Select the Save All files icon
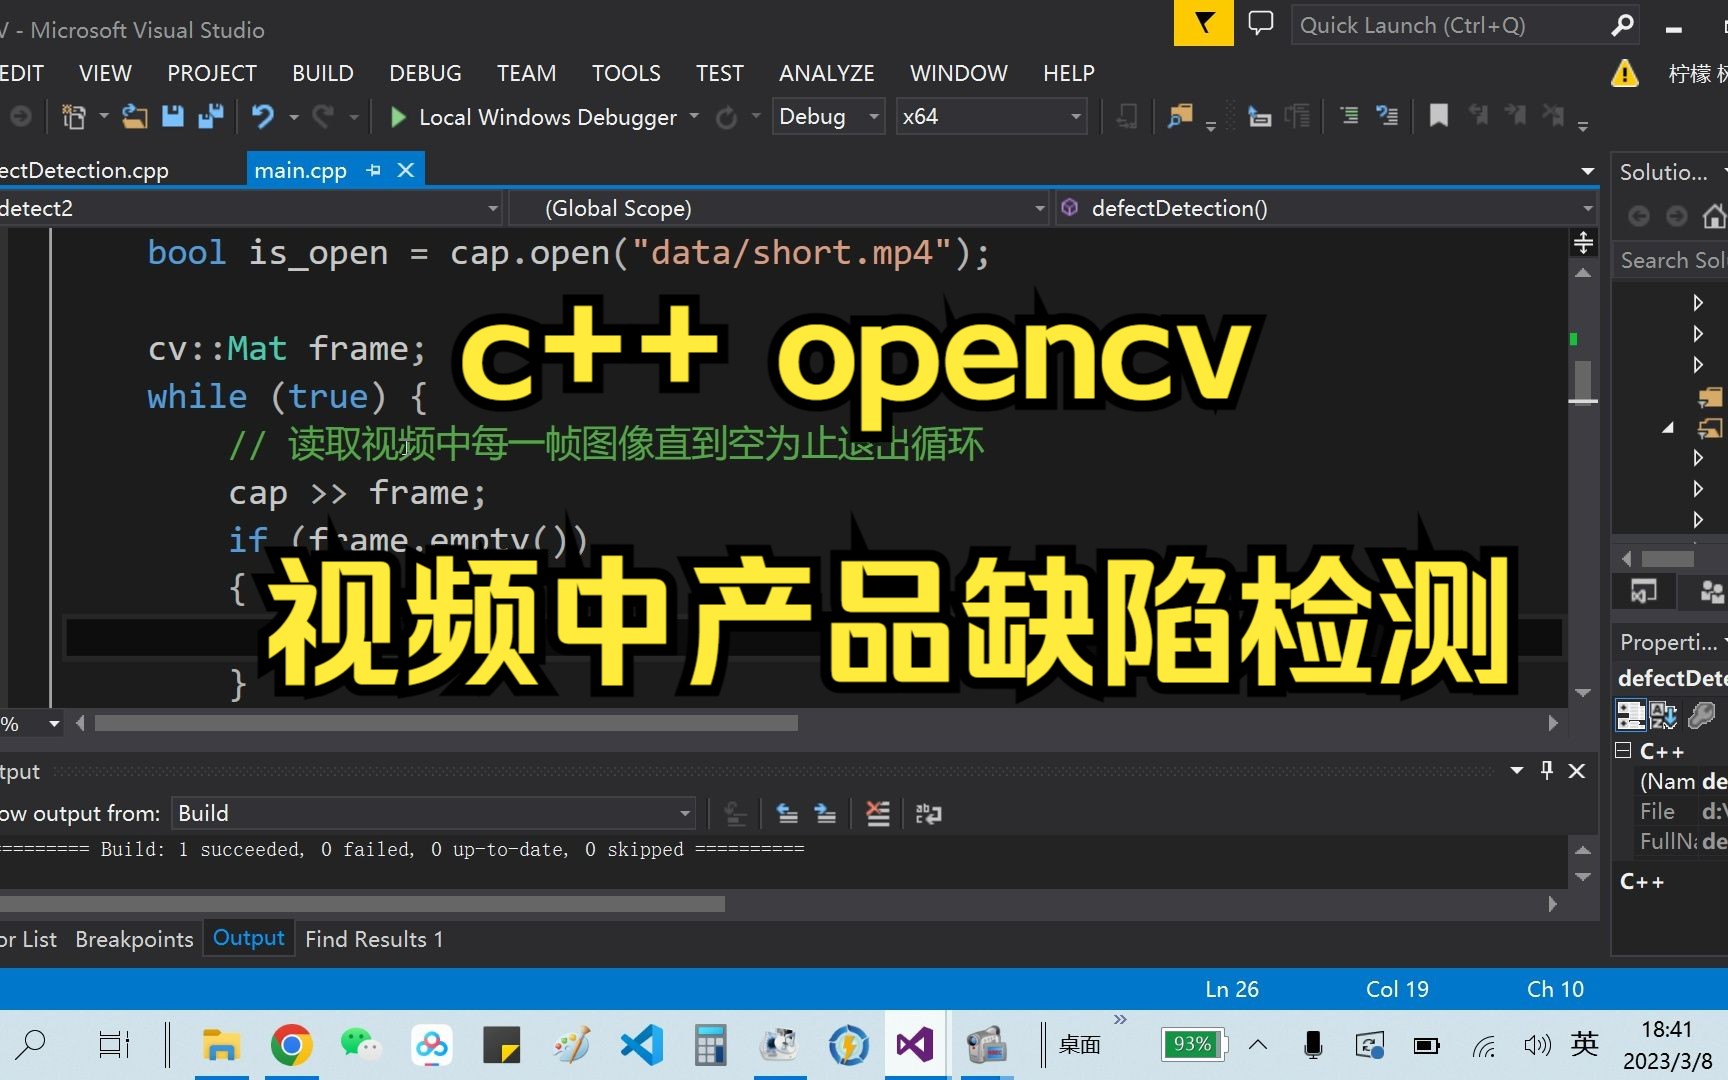Screen dimensions: 1728x1080 (x=210, y=116)
